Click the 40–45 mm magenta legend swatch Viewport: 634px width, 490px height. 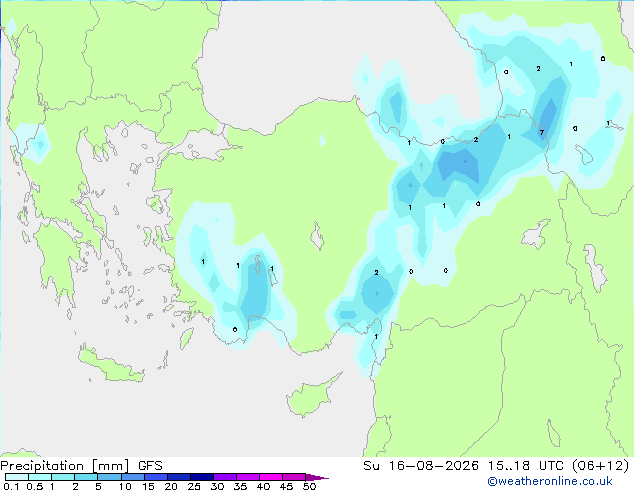coord(271,477)
